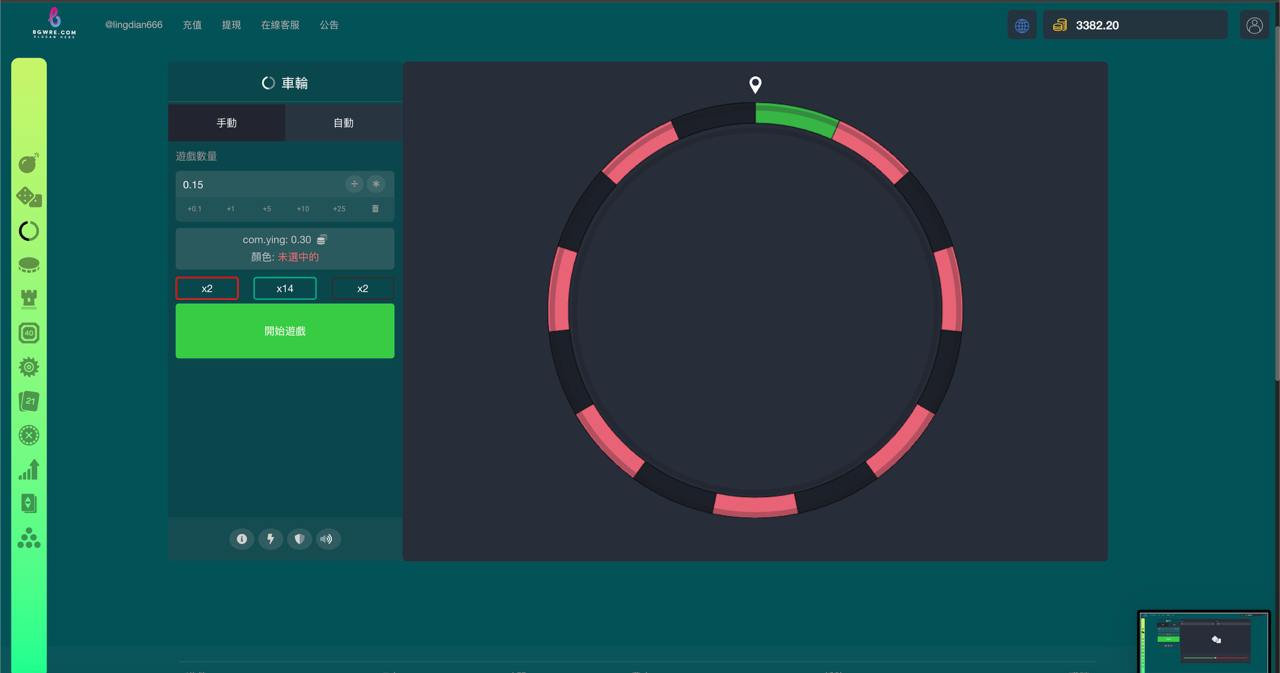
Task: Click the bet amount field showing 0.15
Action: pos(260,185)
